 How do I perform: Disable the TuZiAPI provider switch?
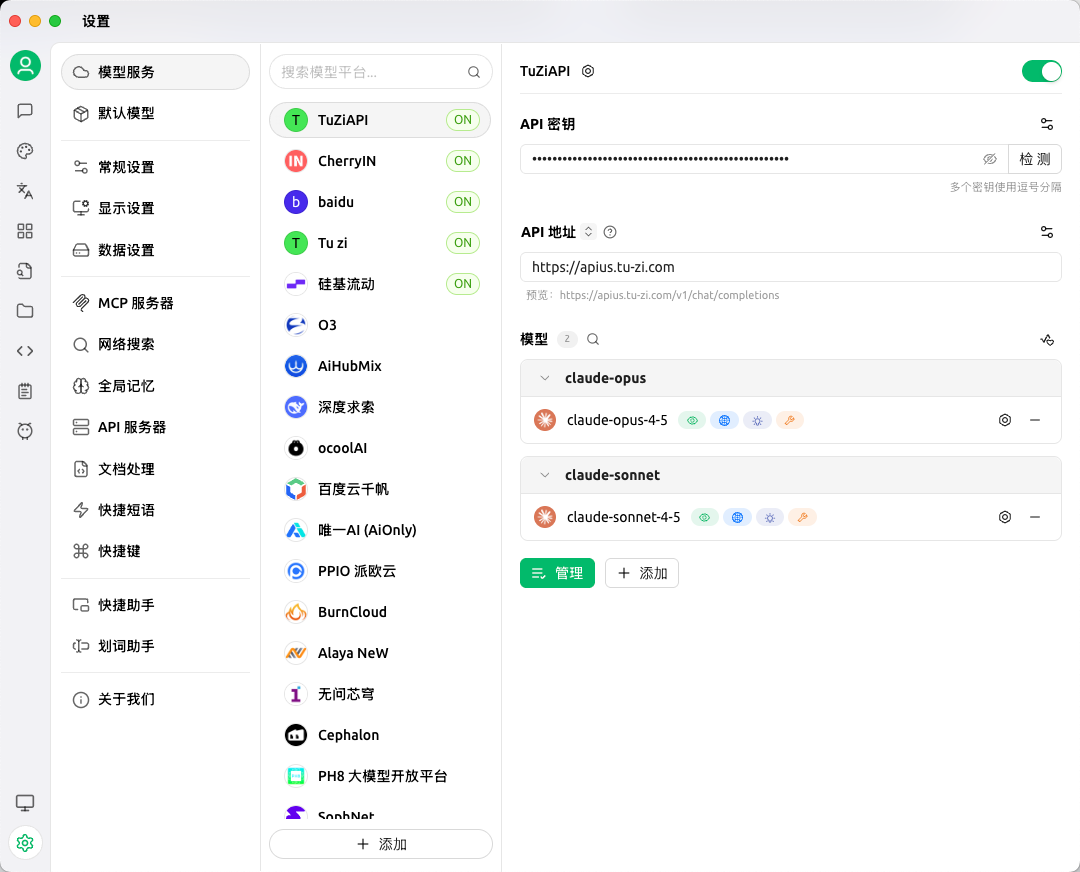pos(1041,71)
